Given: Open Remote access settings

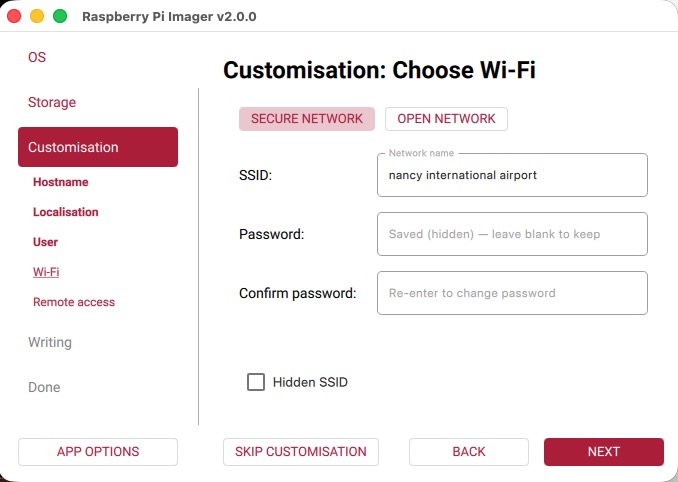Looking at the screenshot, I should [74, 302].
